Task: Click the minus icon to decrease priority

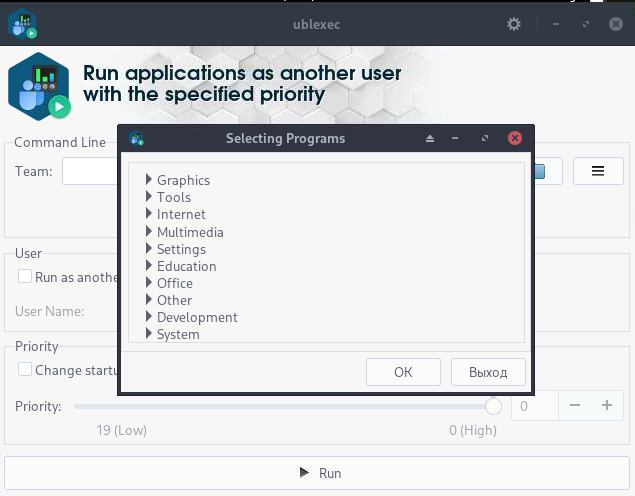Action: tap(575, 406)
